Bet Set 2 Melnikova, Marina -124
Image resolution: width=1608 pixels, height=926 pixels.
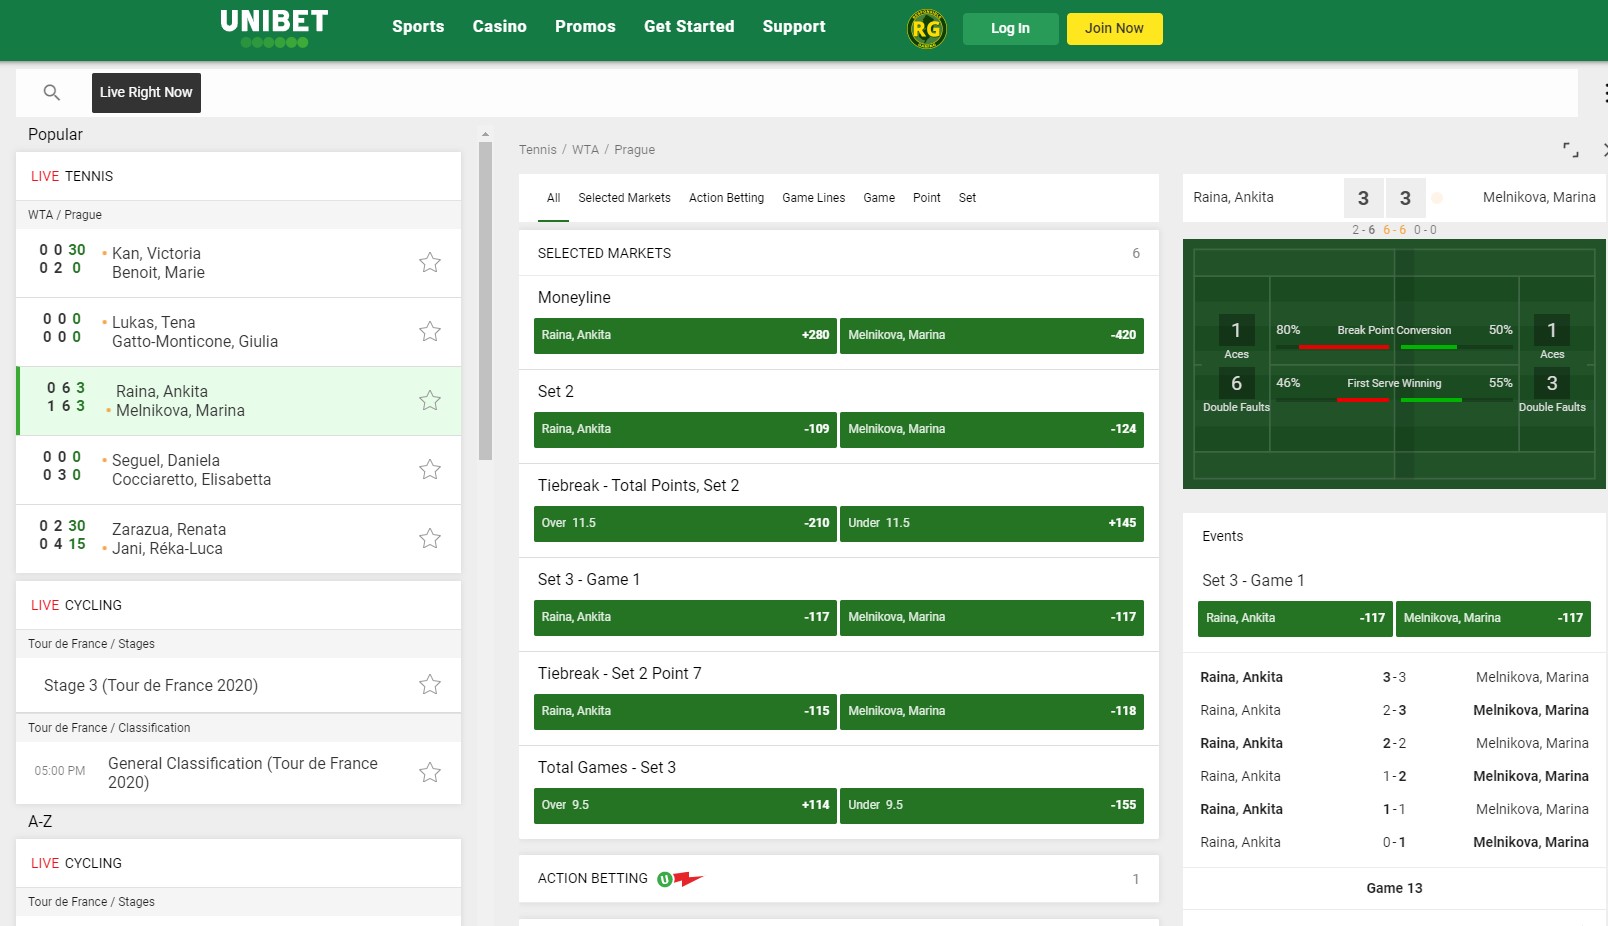(992, 430)
